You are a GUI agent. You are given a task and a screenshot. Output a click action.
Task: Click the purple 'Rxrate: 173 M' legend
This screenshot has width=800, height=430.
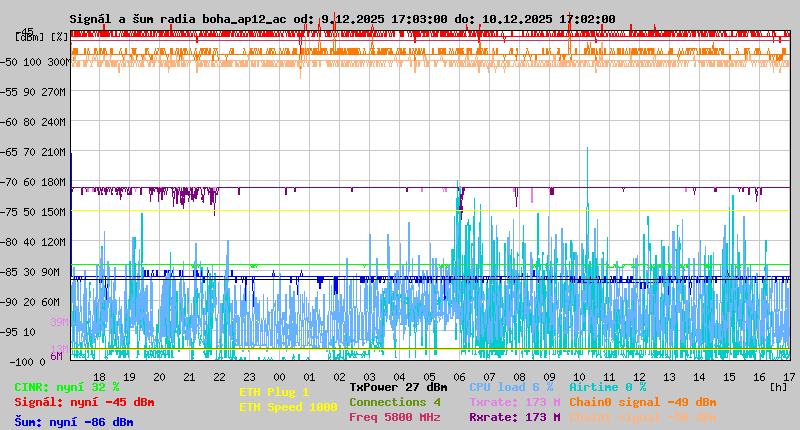[x=514, y=417]
